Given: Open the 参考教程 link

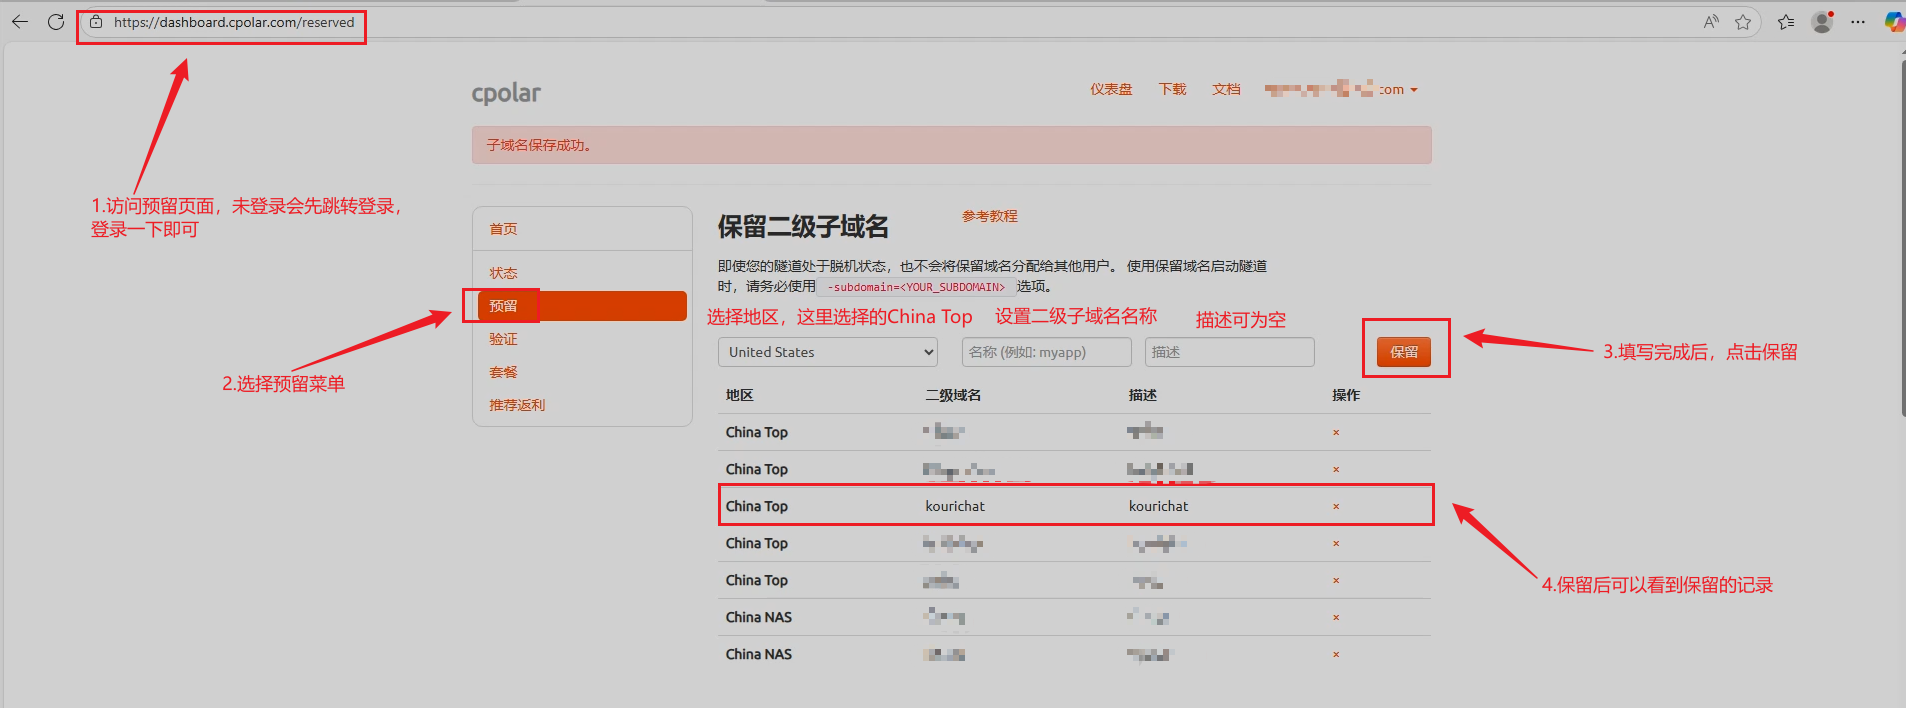Looking at the screenshot, I should [x=990, y=216].
